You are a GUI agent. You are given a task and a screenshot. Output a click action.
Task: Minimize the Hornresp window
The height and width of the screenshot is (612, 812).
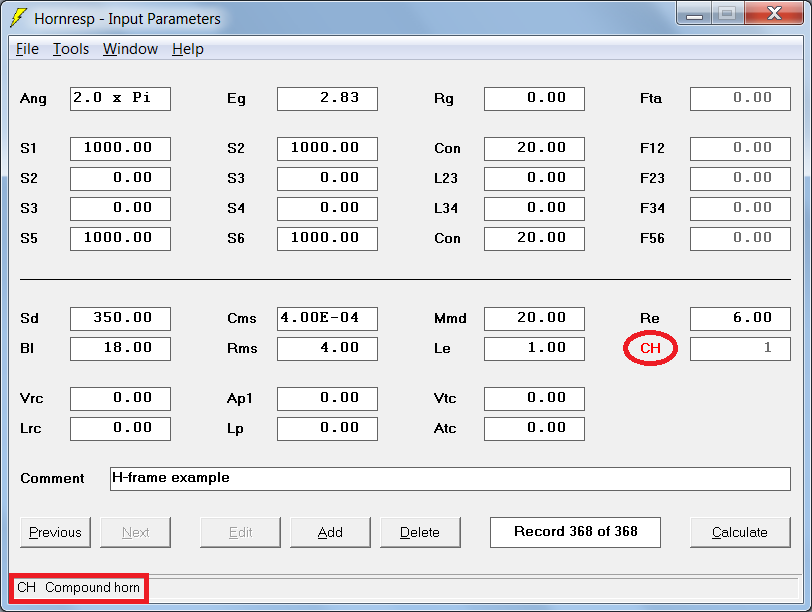(694, 14)
